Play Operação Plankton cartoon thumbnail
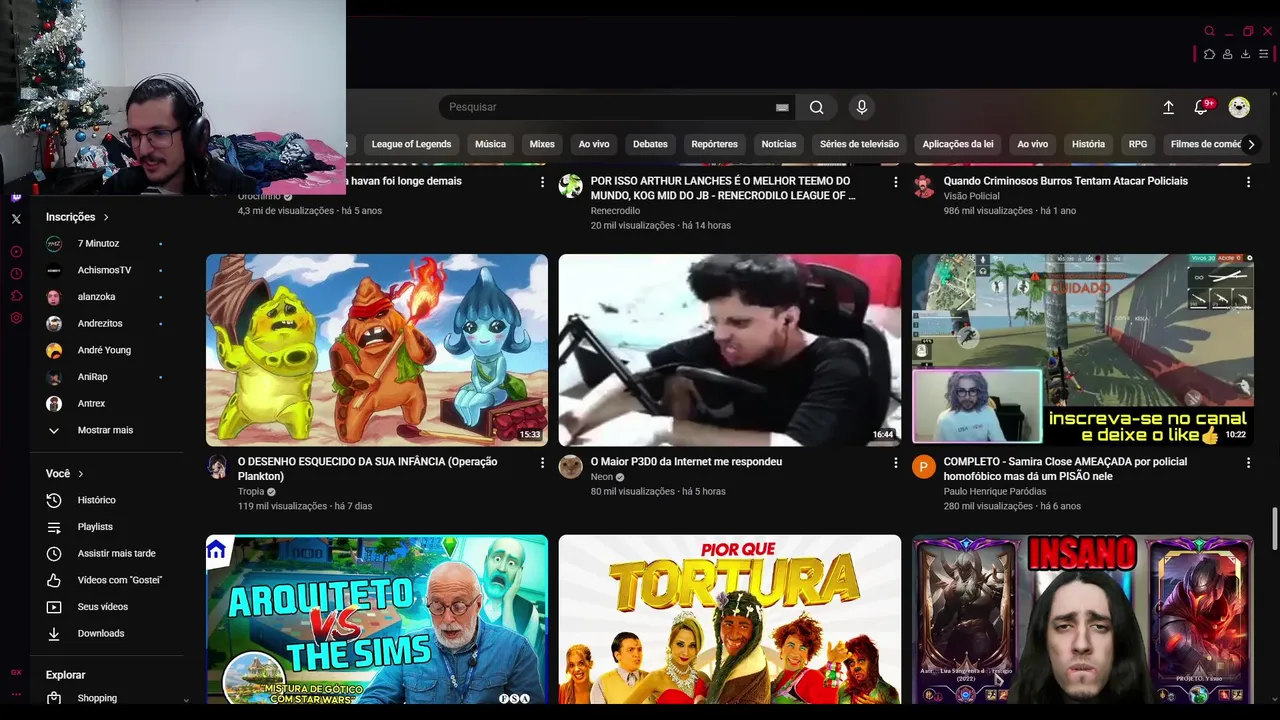 (377, 350)
